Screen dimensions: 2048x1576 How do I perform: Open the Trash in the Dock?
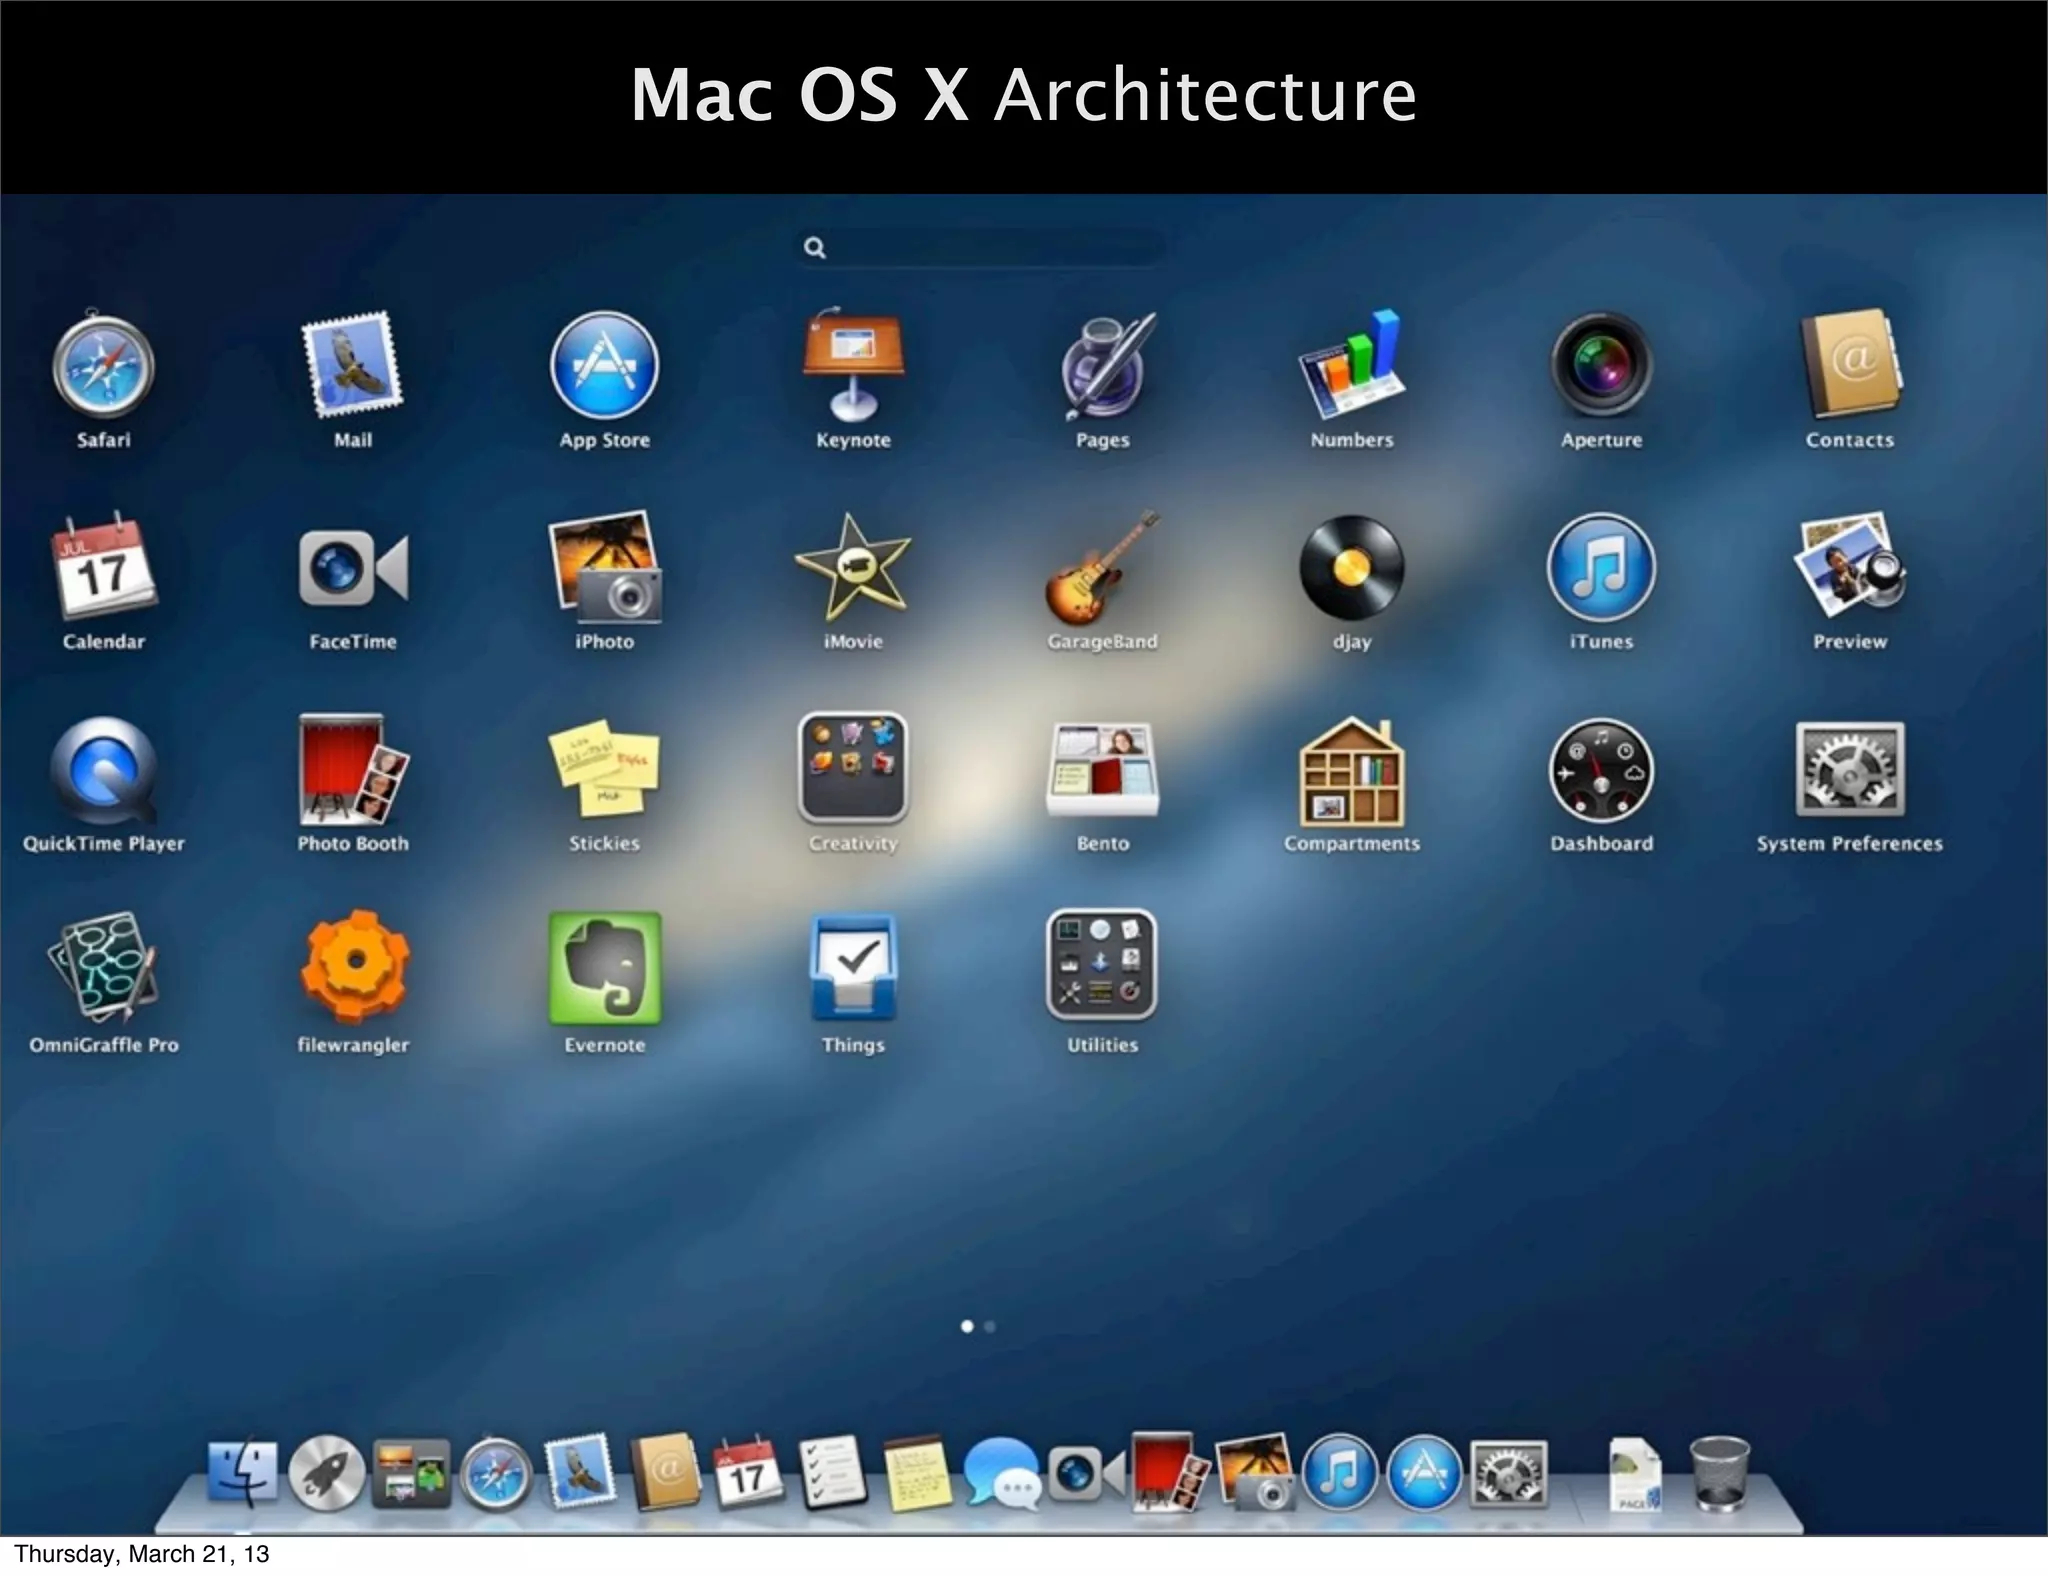point(1719,1473)
